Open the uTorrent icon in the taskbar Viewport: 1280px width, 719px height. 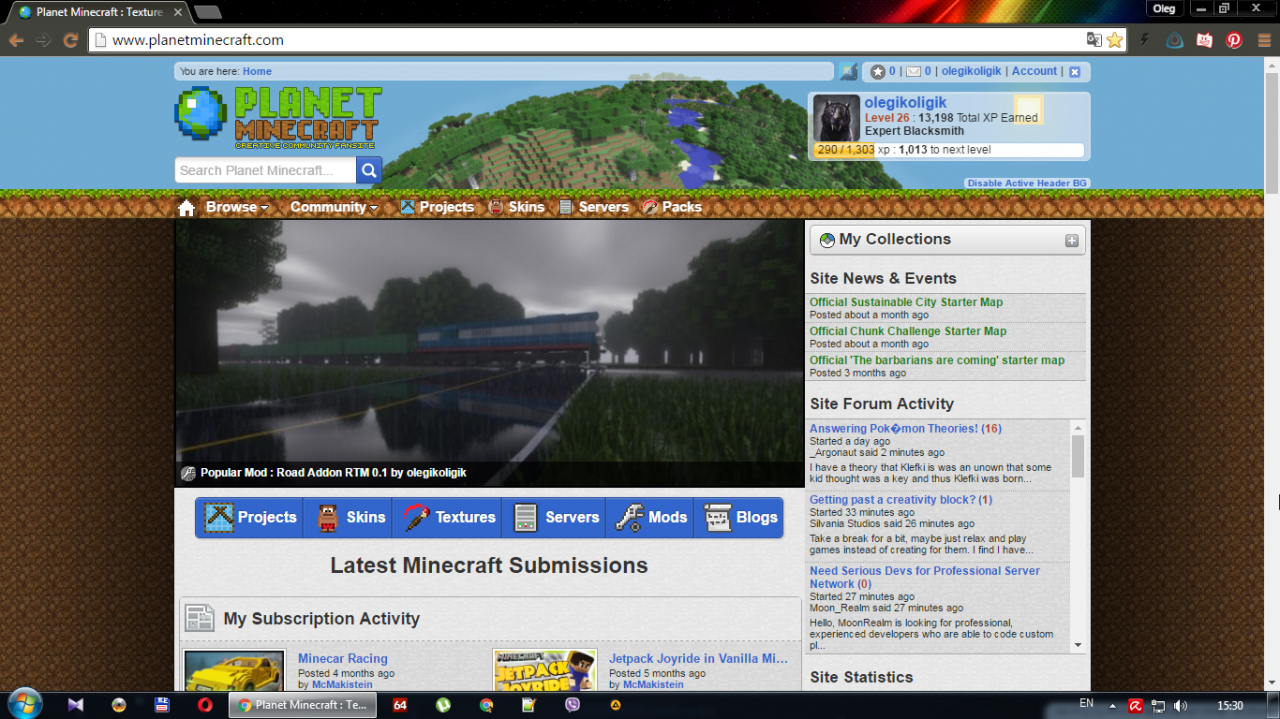[x=442, y=704]
